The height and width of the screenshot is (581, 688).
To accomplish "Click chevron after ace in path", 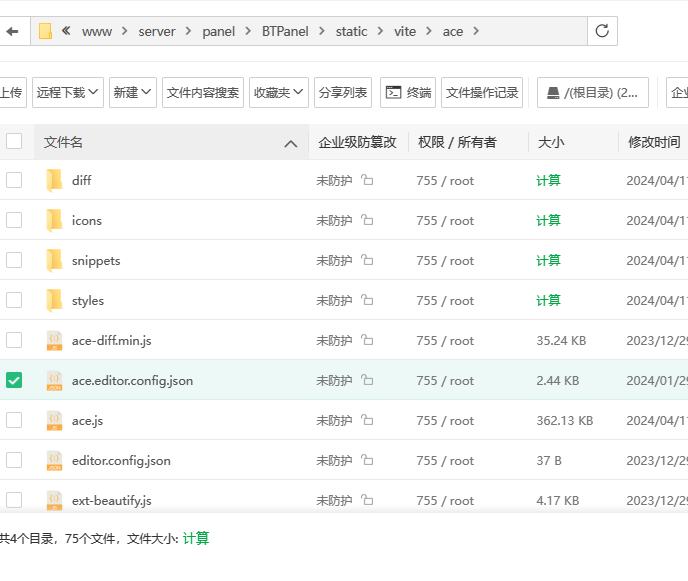I will [x=476, y=31].
